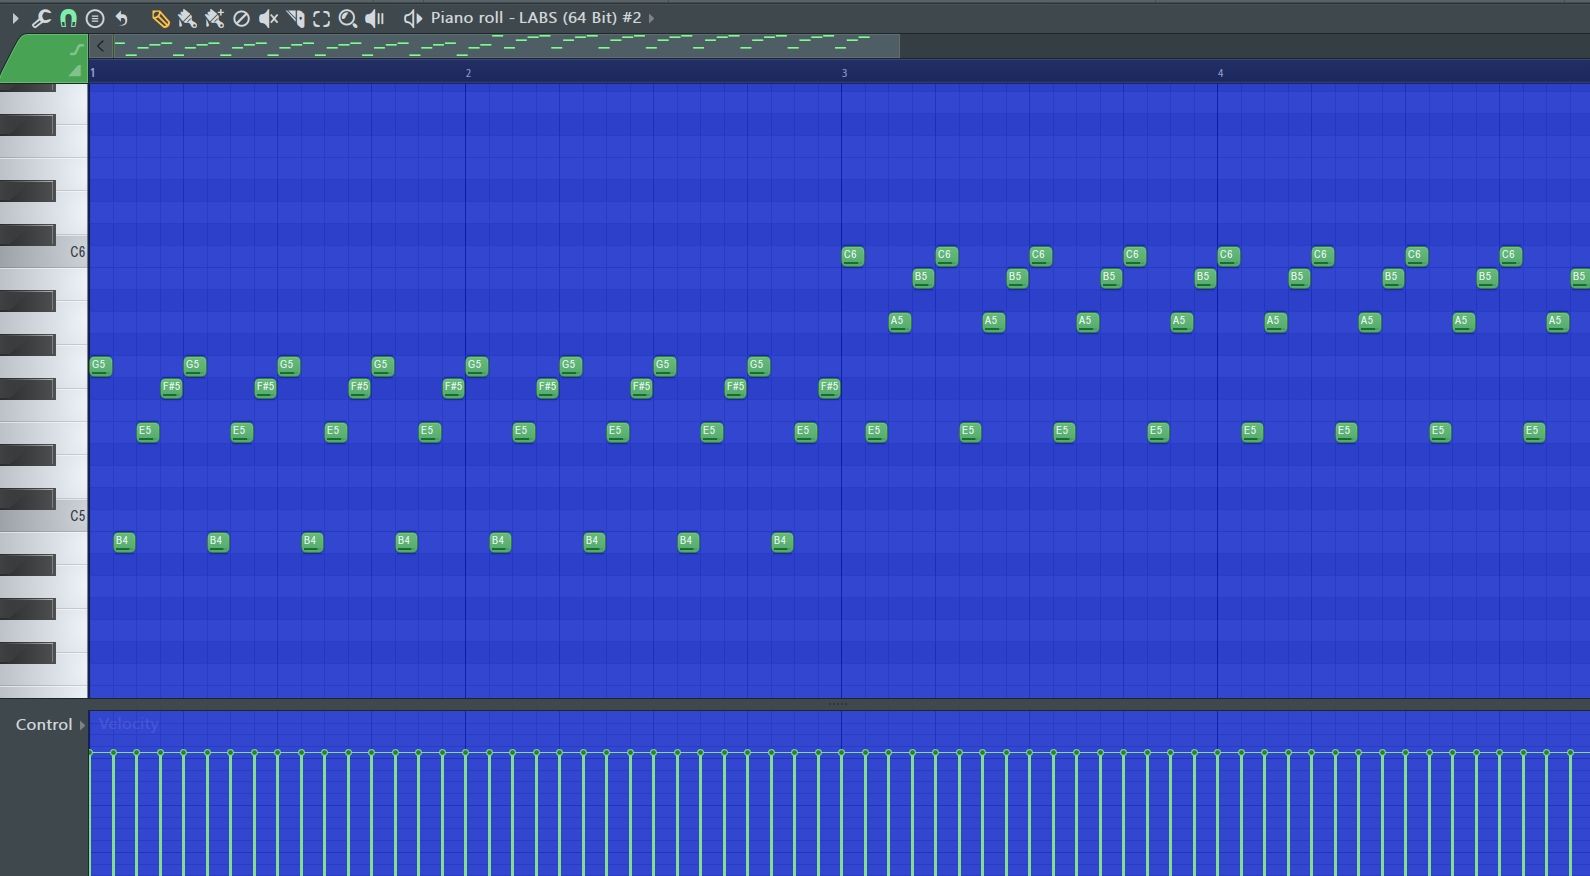
Task: Select the first A5 note after bar 3
Action: point(899,322)
